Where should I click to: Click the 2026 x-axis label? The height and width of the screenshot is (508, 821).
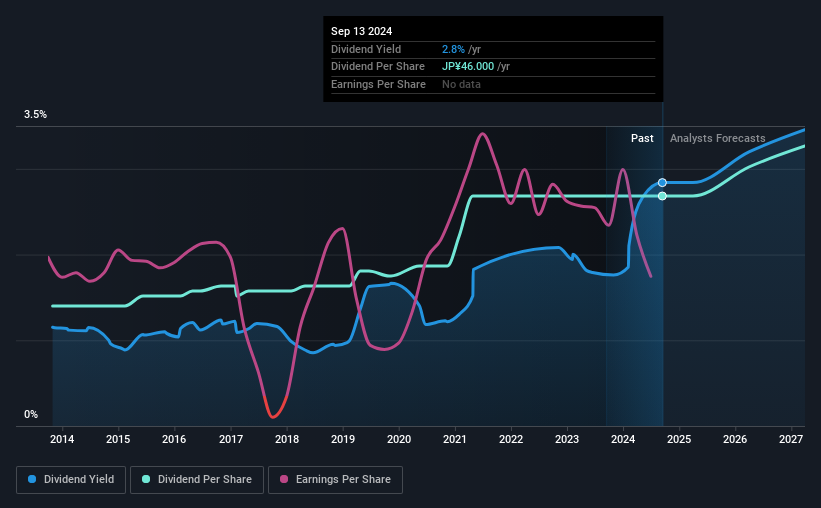coord(735,439)
